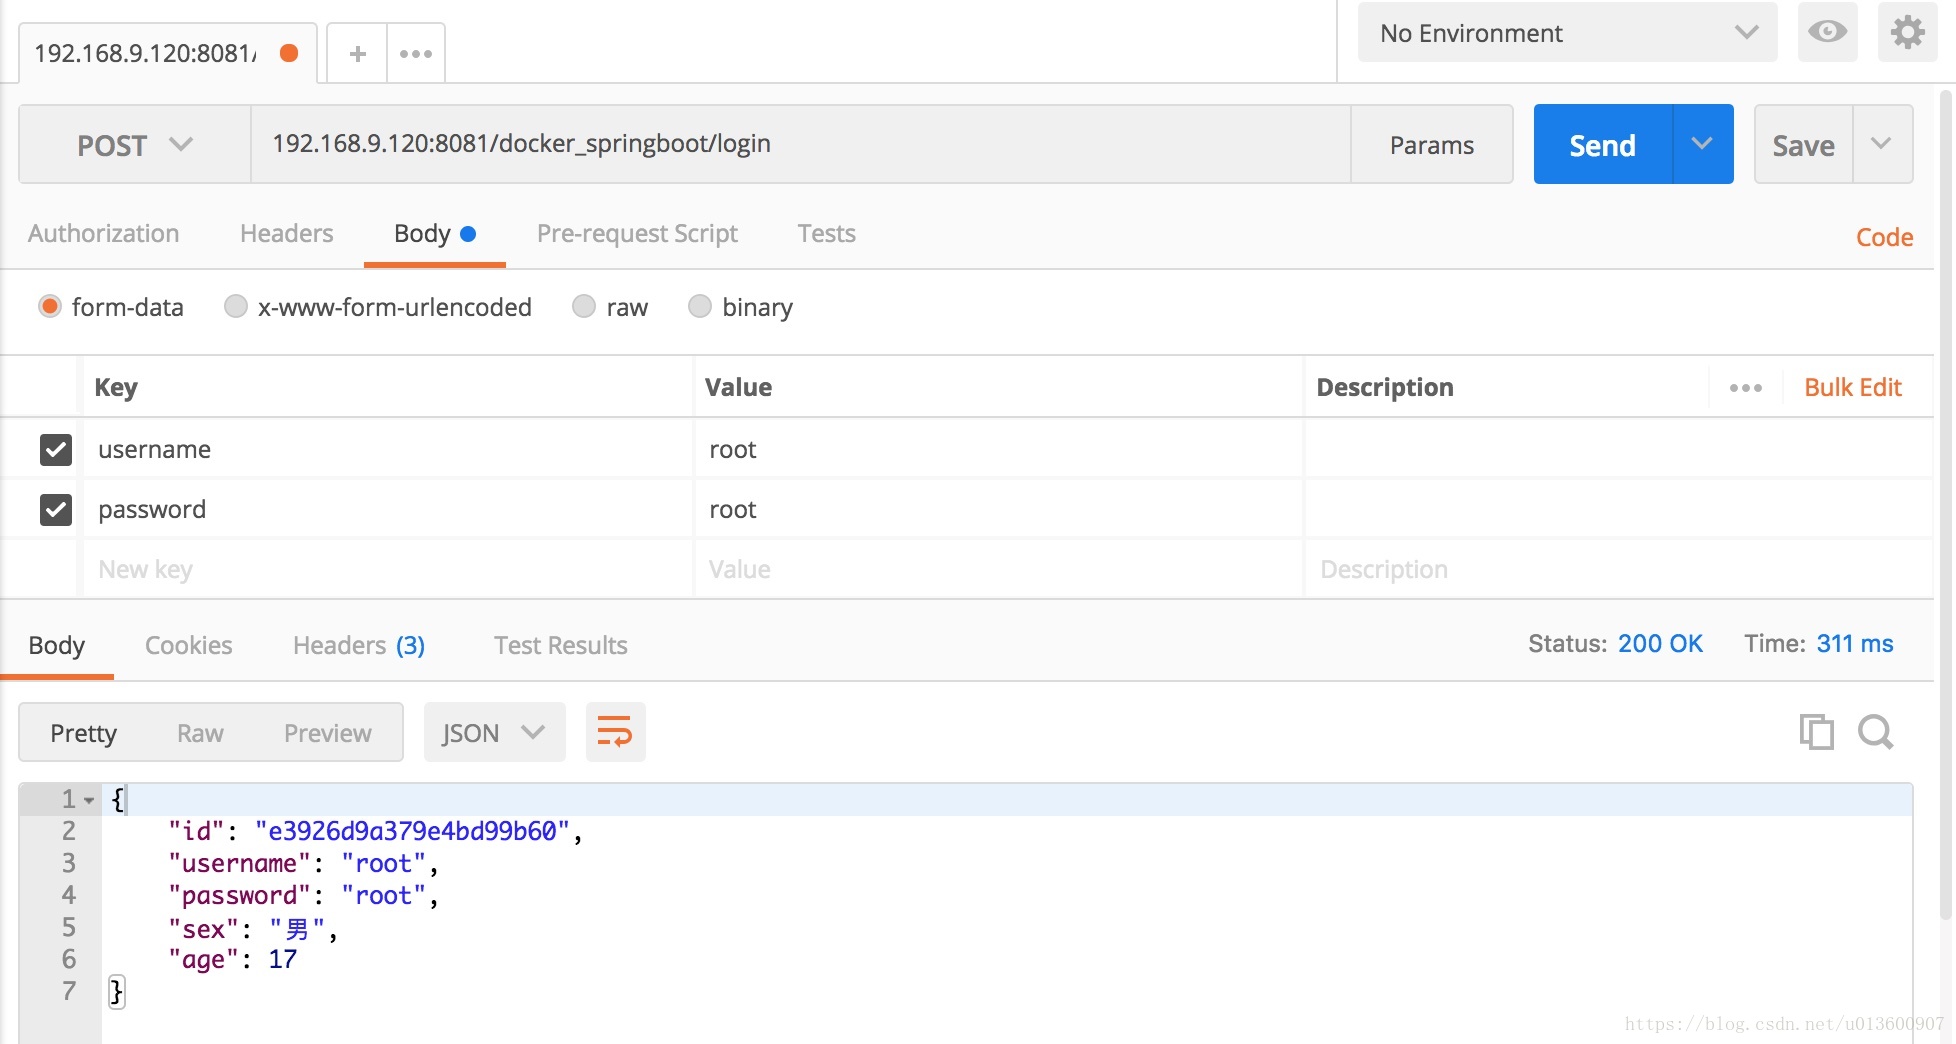1956x1044 pixels.
Task: Click the Value column header
Action: [738, 388]
